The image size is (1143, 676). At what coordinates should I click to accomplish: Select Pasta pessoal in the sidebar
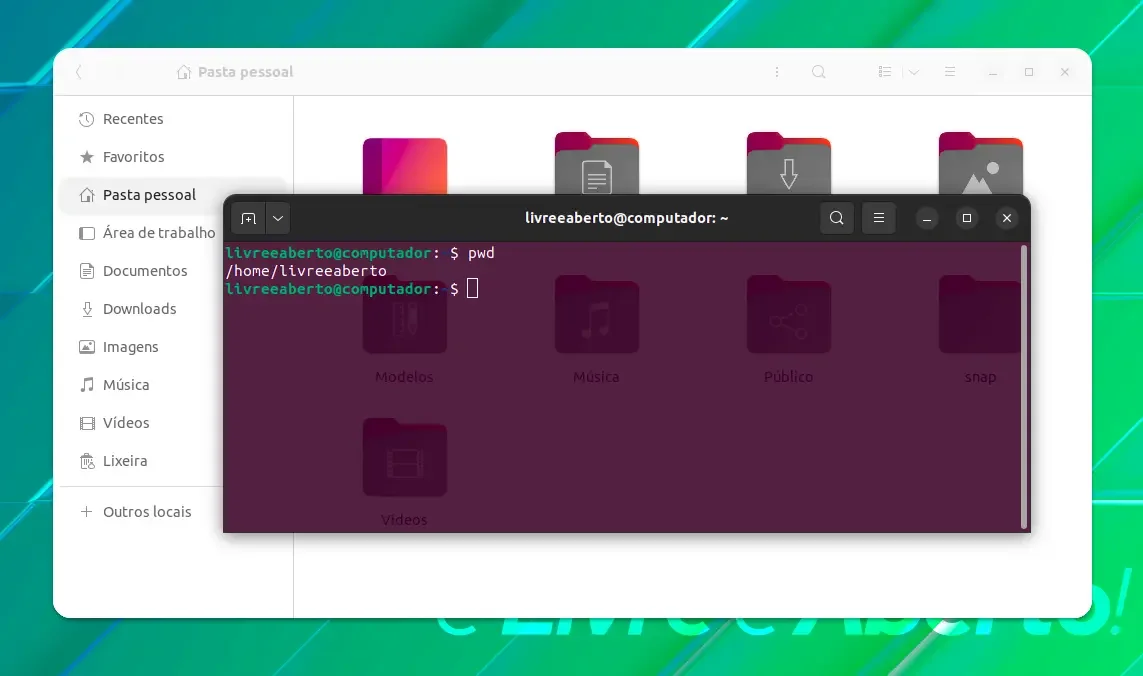click(x=173, y=195)
